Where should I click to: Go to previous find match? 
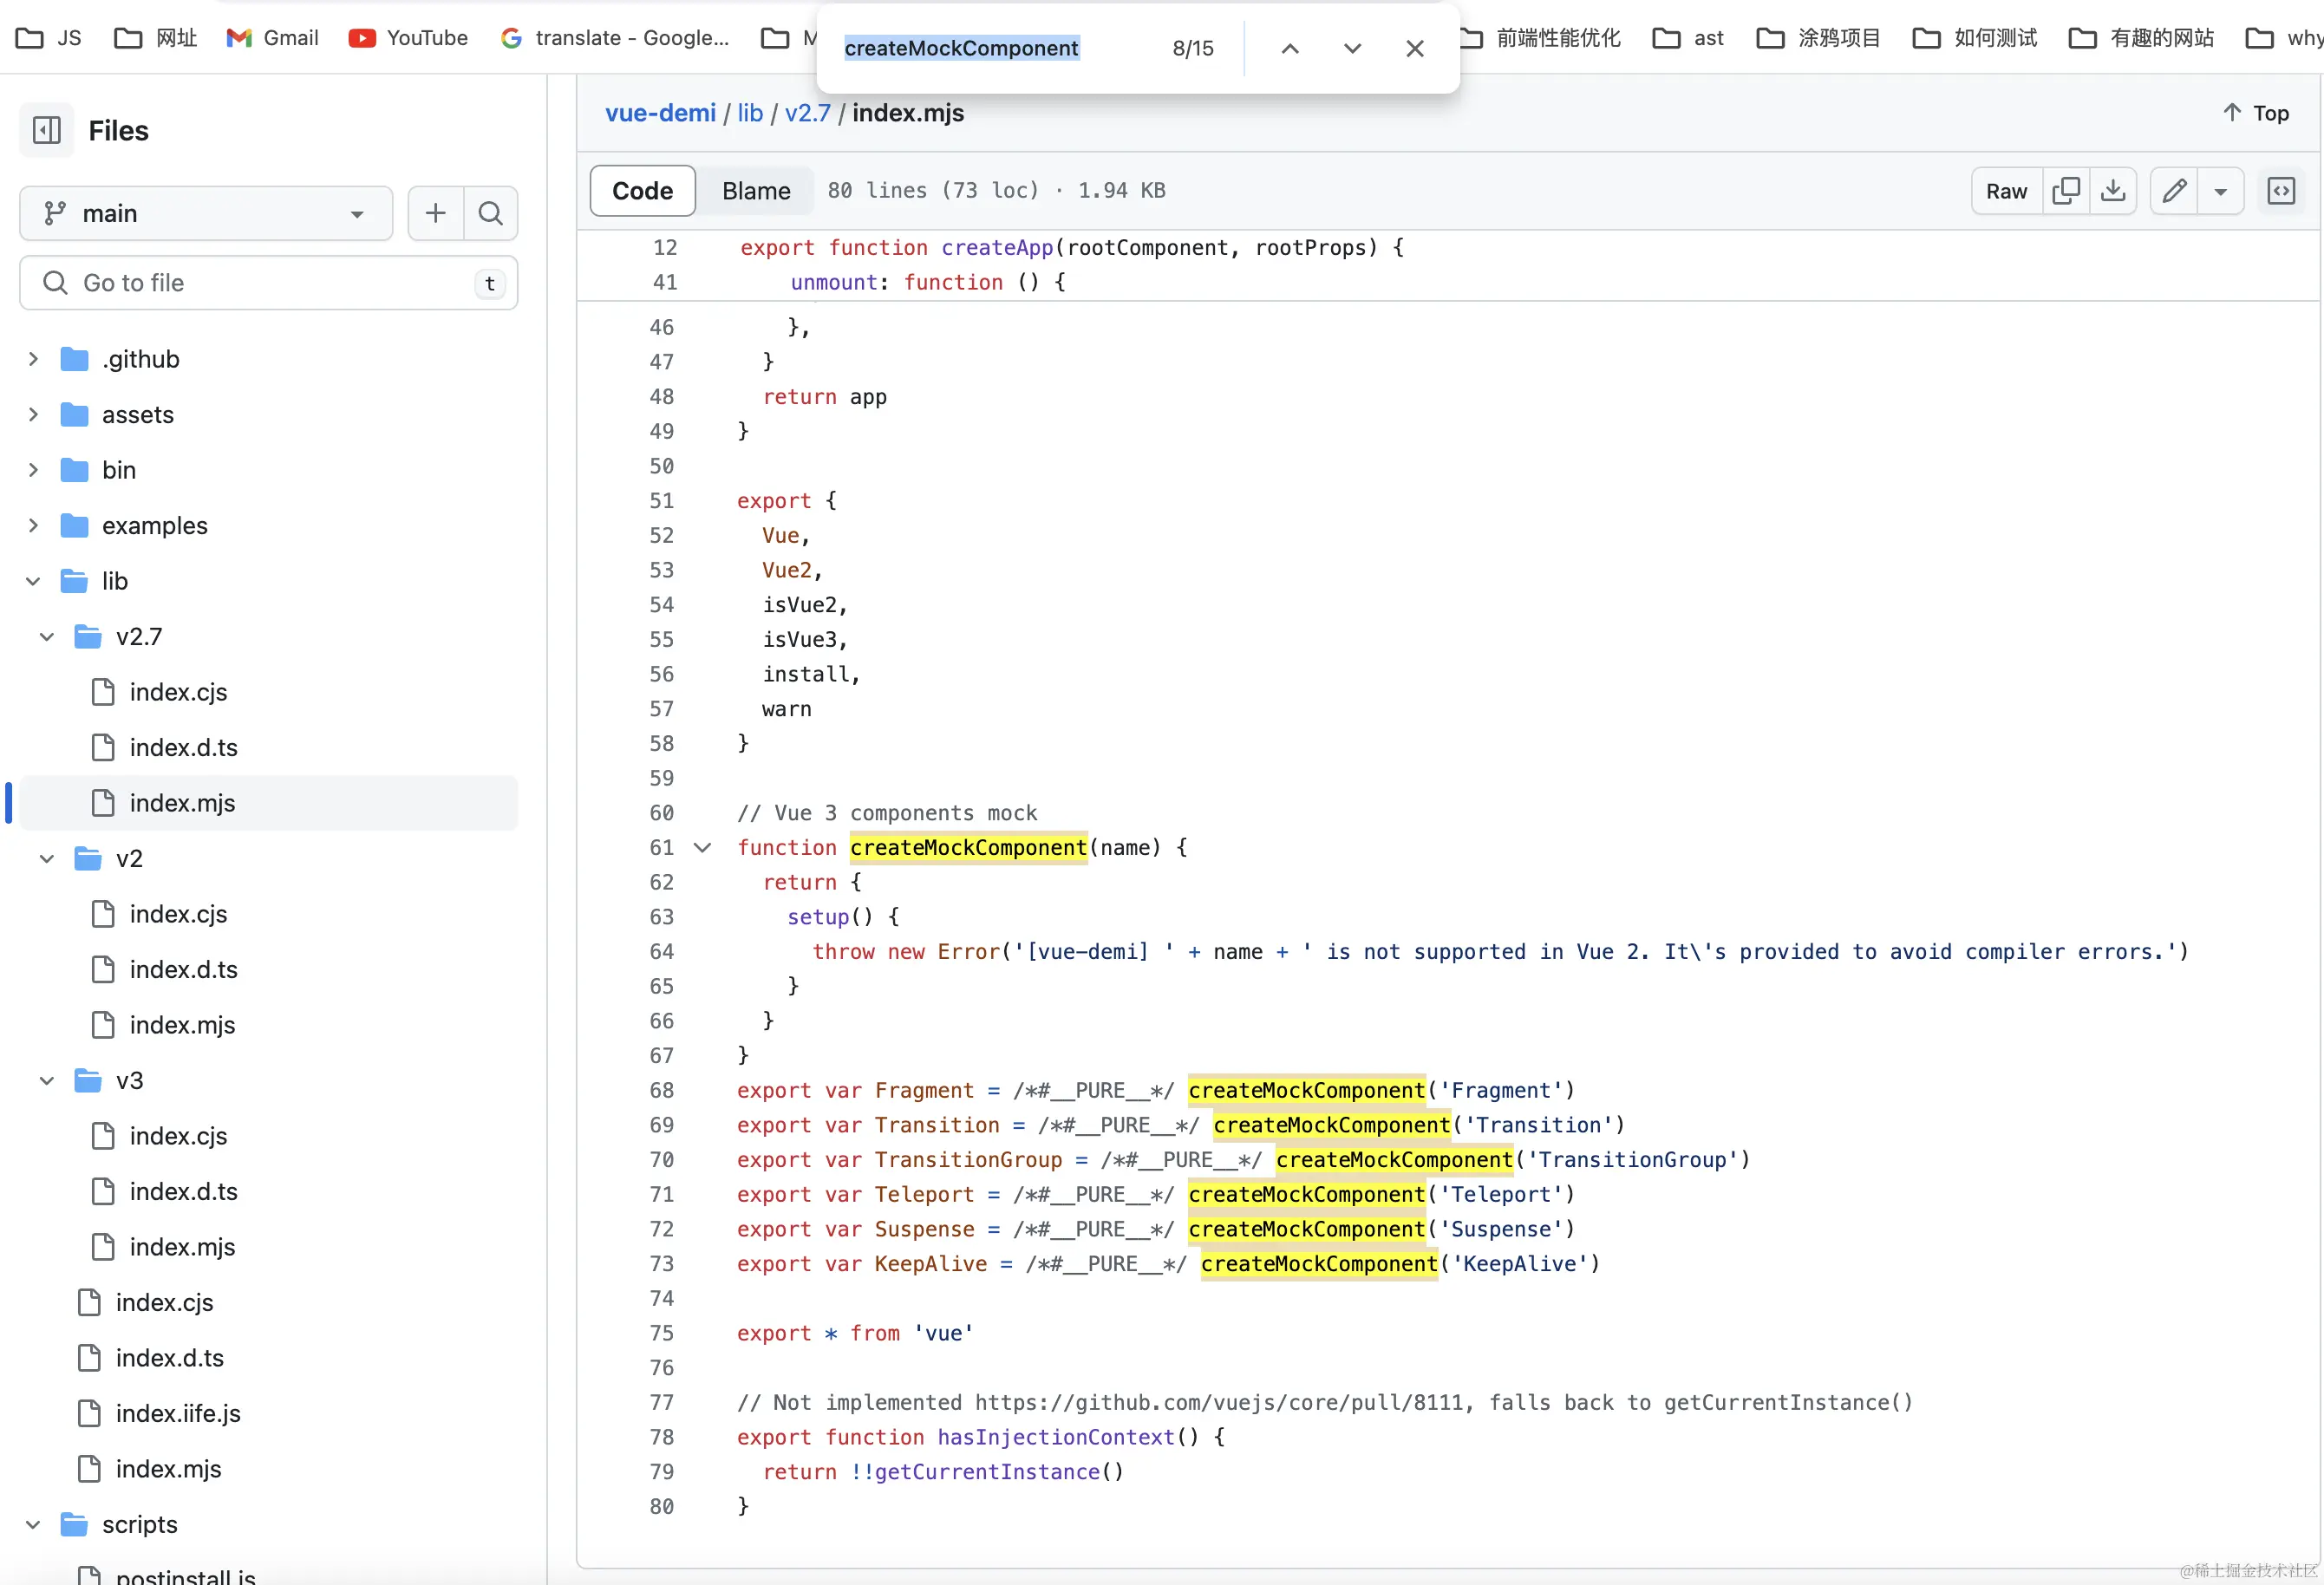1290,48
